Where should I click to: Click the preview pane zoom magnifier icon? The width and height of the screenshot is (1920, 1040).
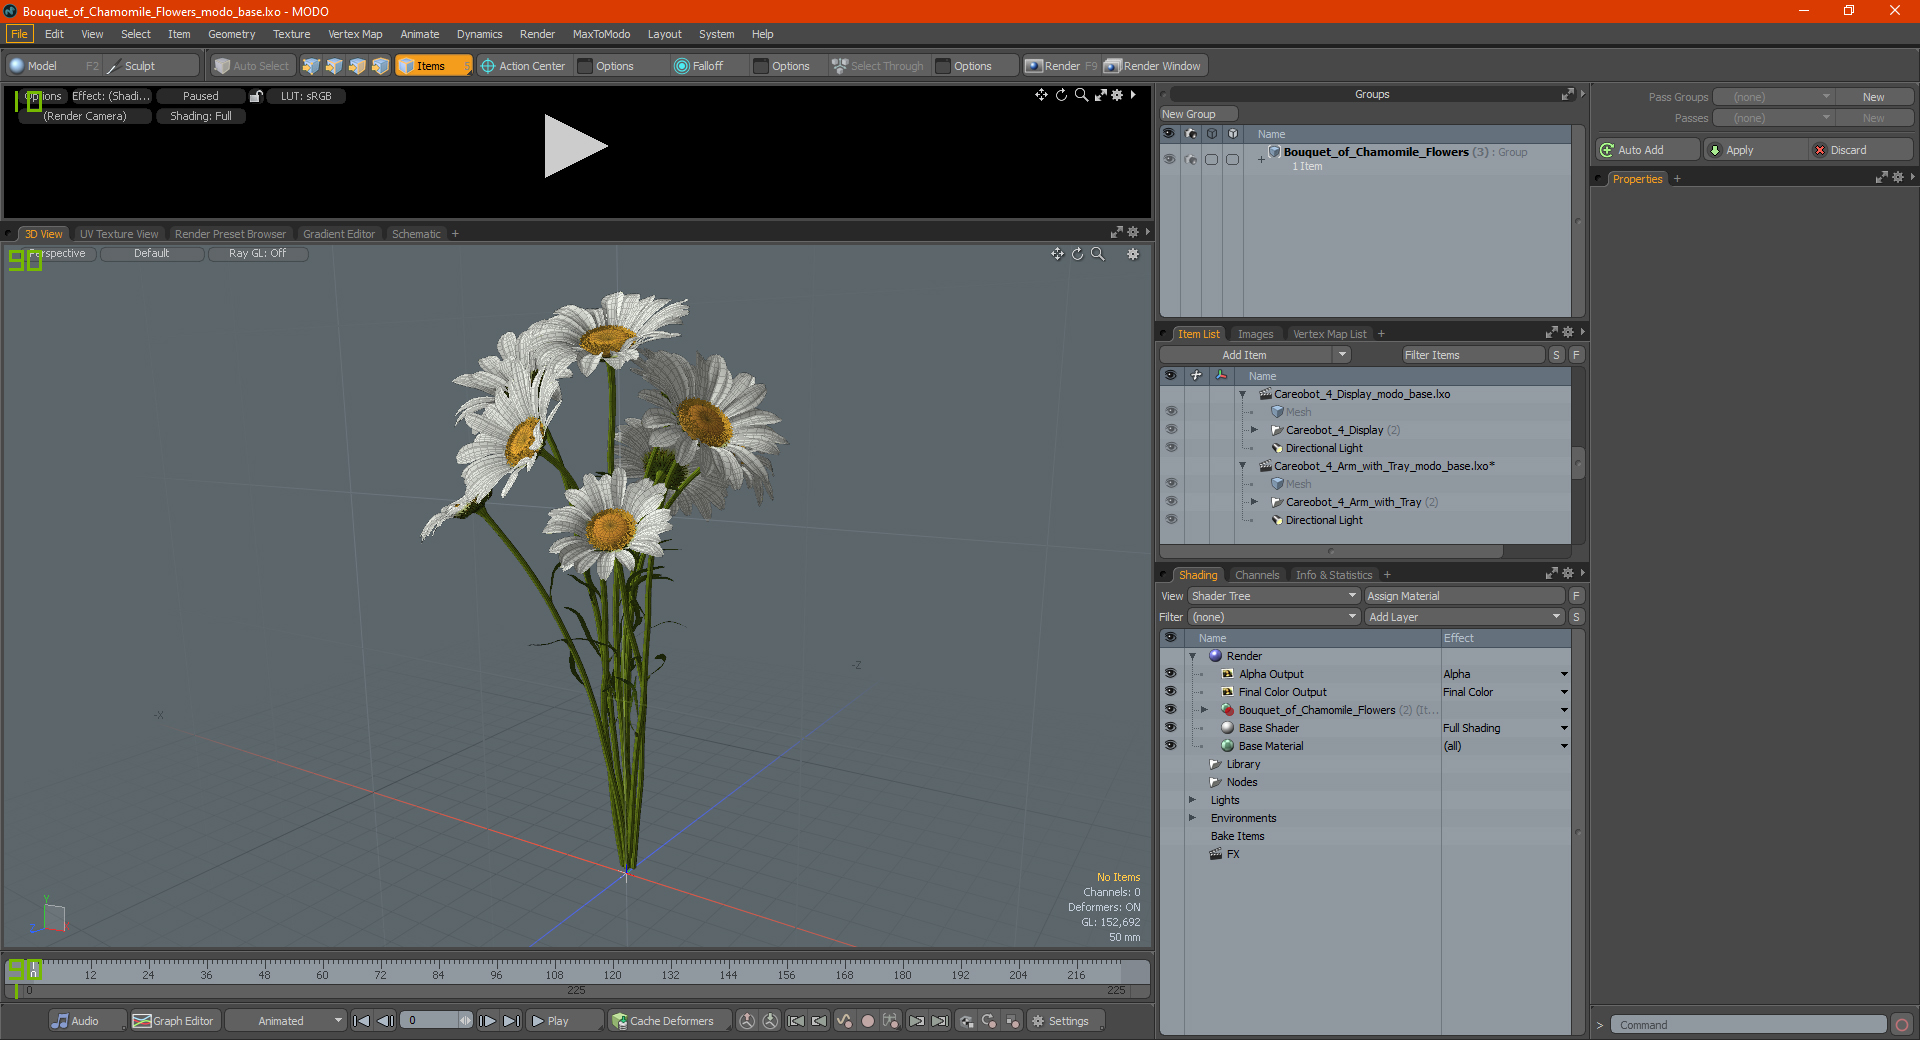1081,95
